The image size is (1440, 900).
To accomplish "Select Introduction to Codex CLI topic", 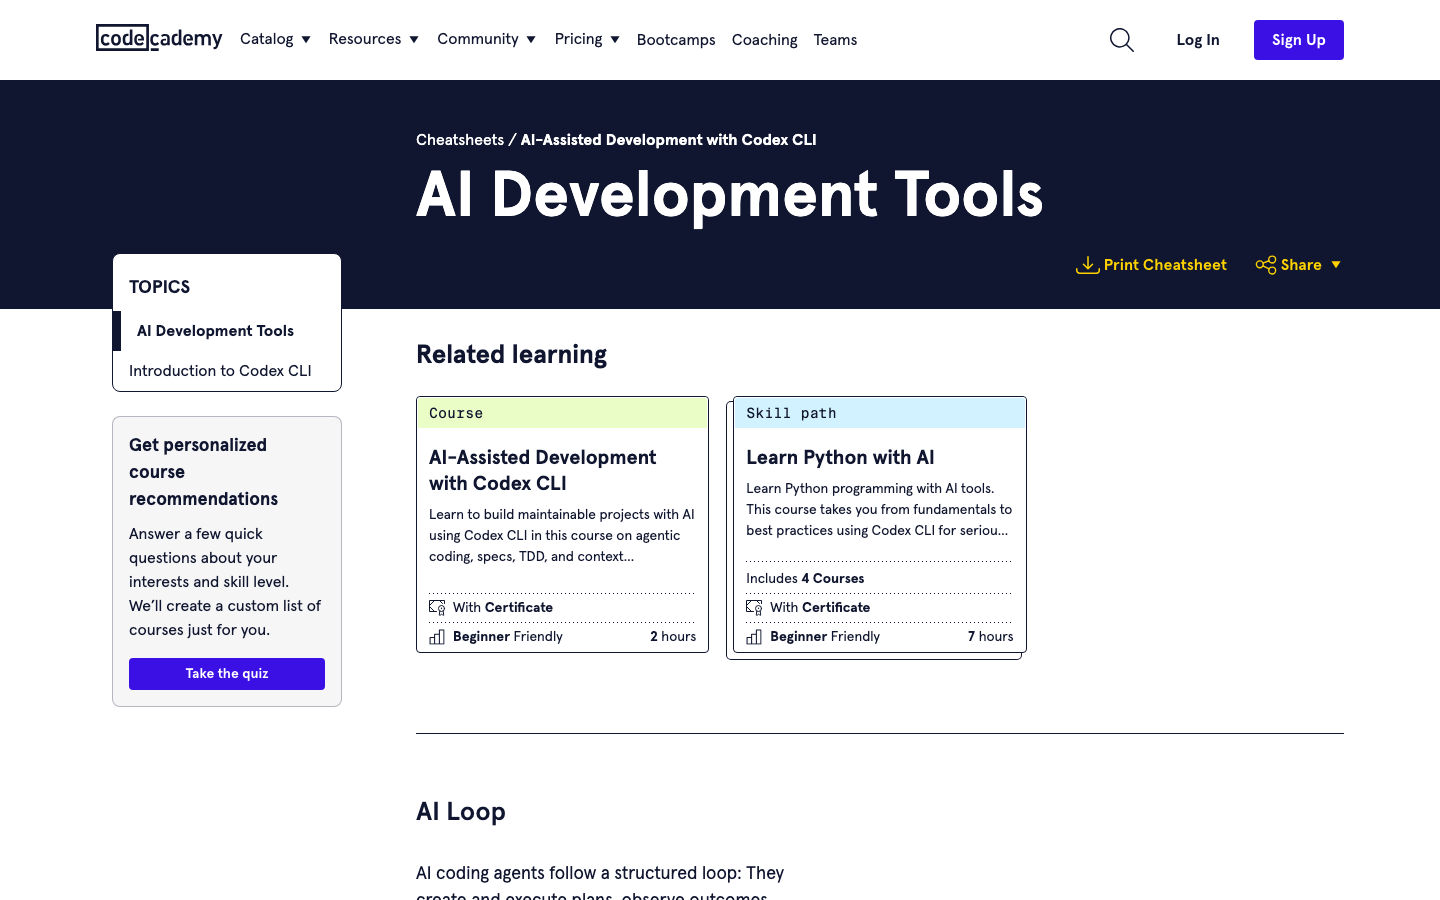I will [x=220, y=371].
